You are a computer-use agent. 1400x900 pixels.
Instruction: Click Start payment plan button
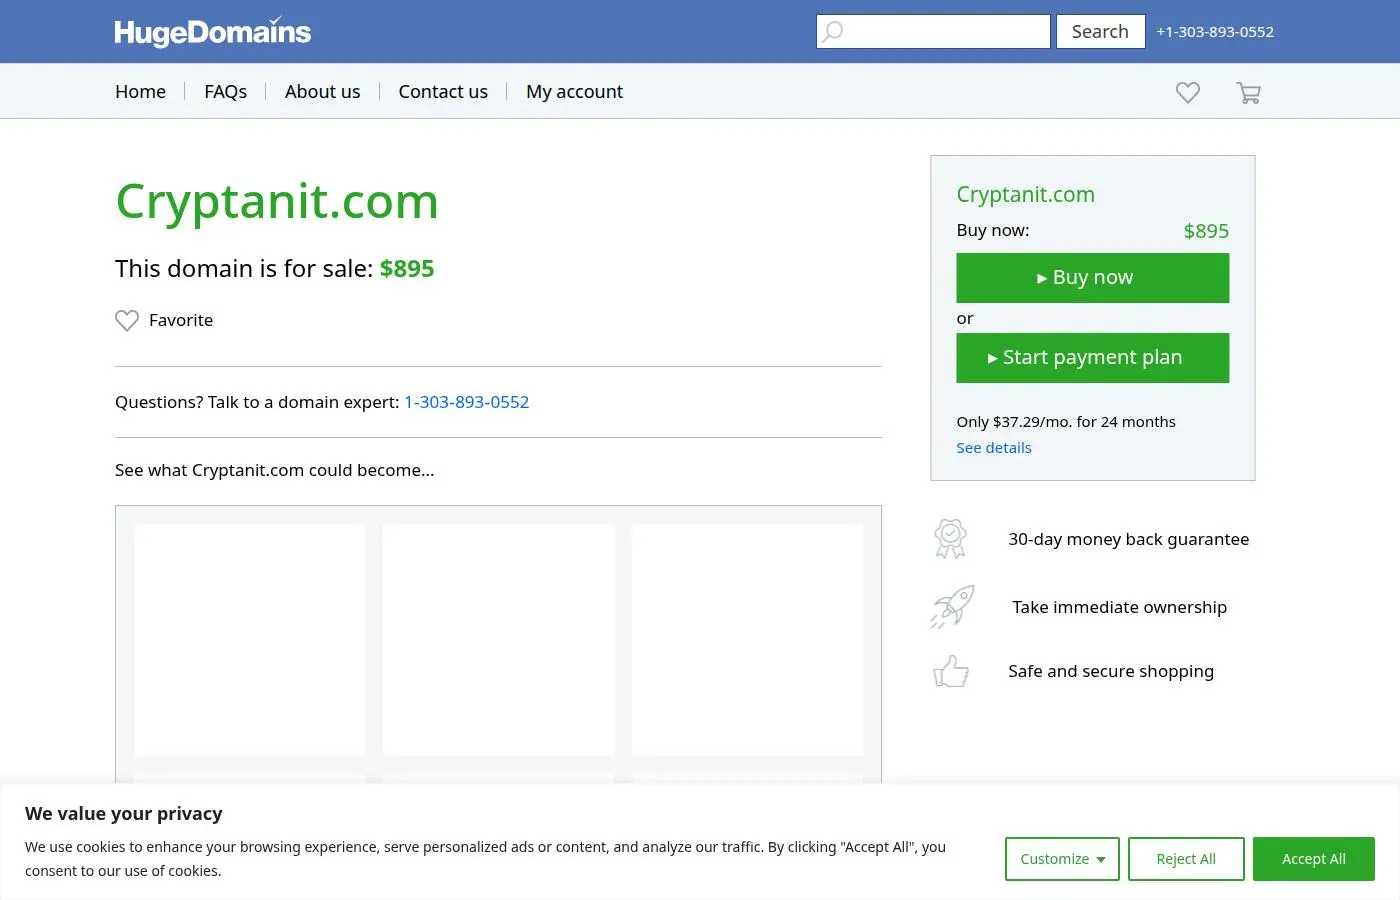click(x=1092, y=358)
